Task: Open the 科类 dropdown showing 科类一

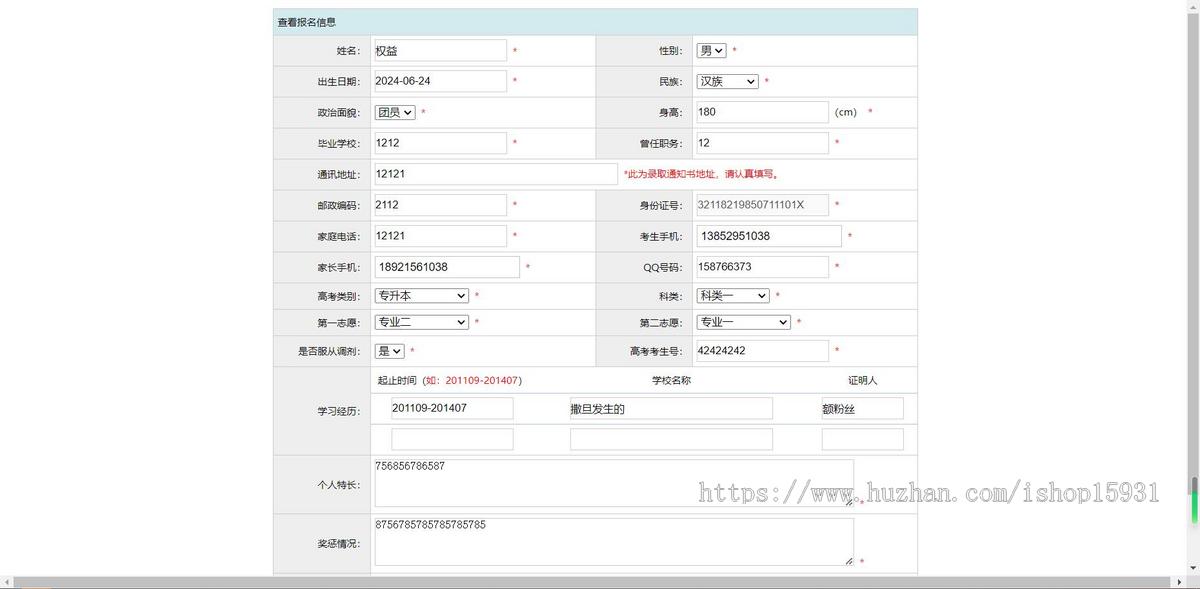Action: click(x=733, y=296)
